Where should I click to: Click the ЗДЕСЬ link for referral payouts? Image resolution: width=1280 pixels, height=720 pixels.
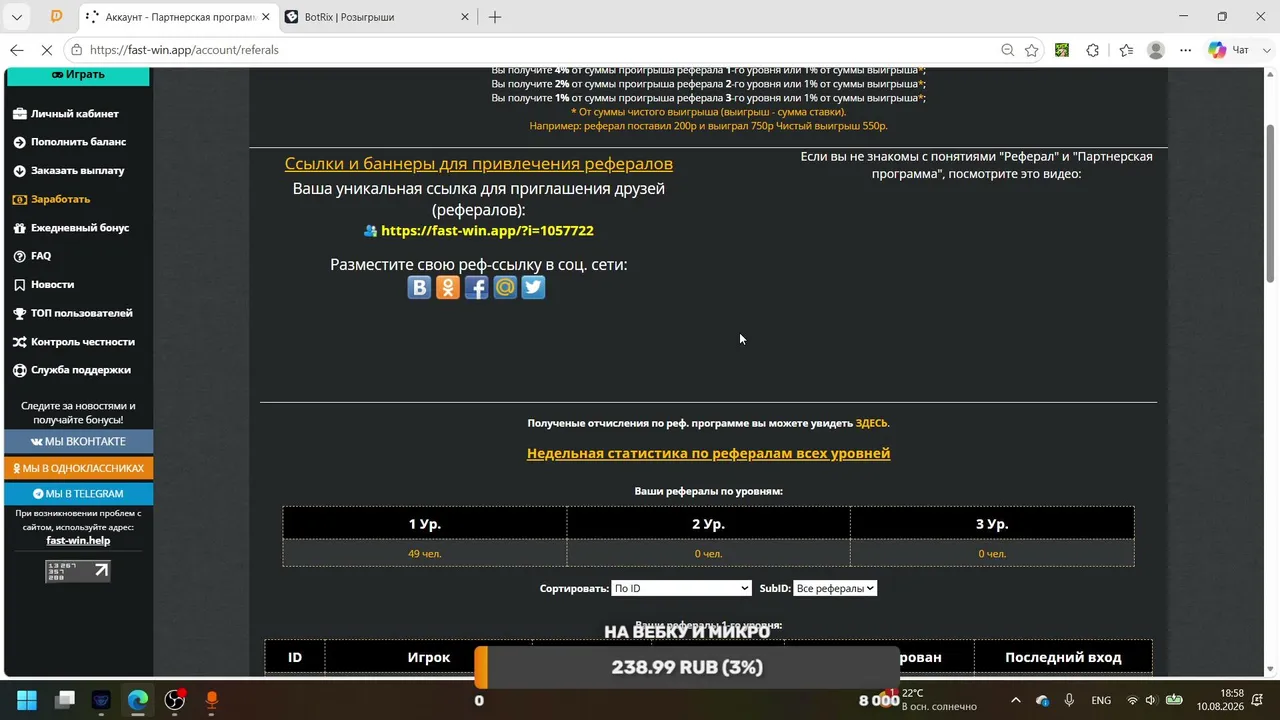click(x=872, y=423)
